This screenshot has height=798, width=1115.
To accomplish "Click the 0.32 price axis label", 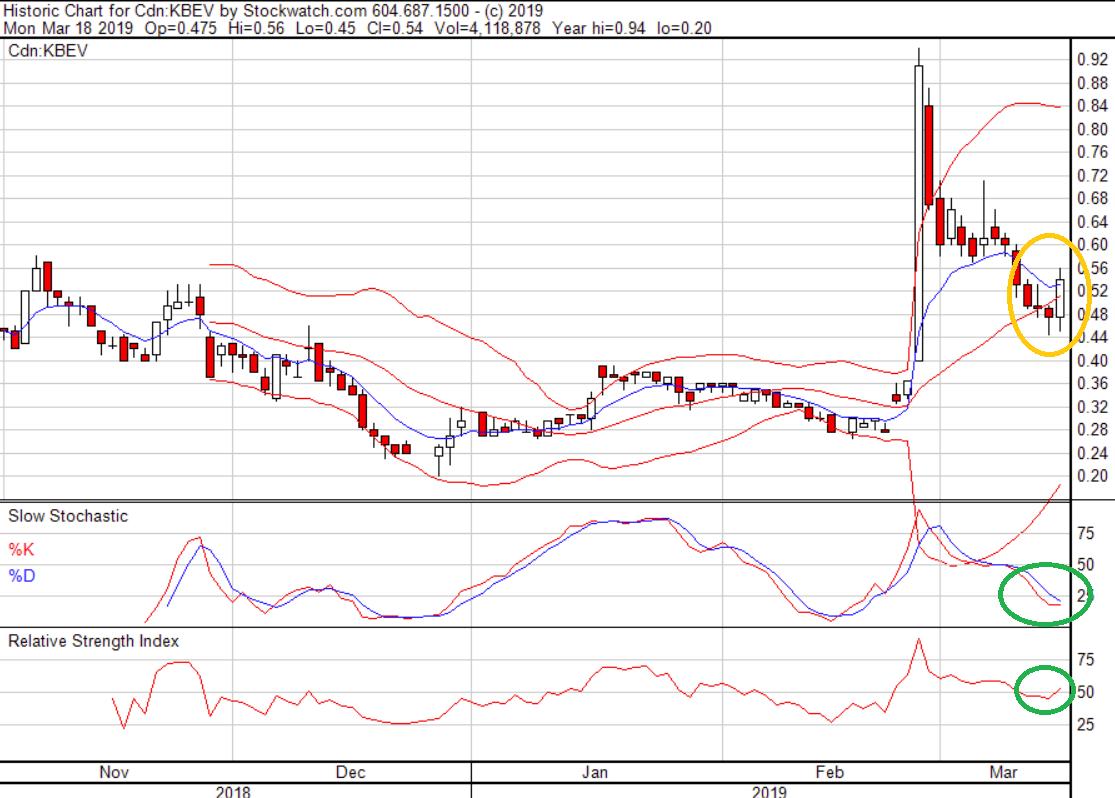I will click(x=1092, y=407).
